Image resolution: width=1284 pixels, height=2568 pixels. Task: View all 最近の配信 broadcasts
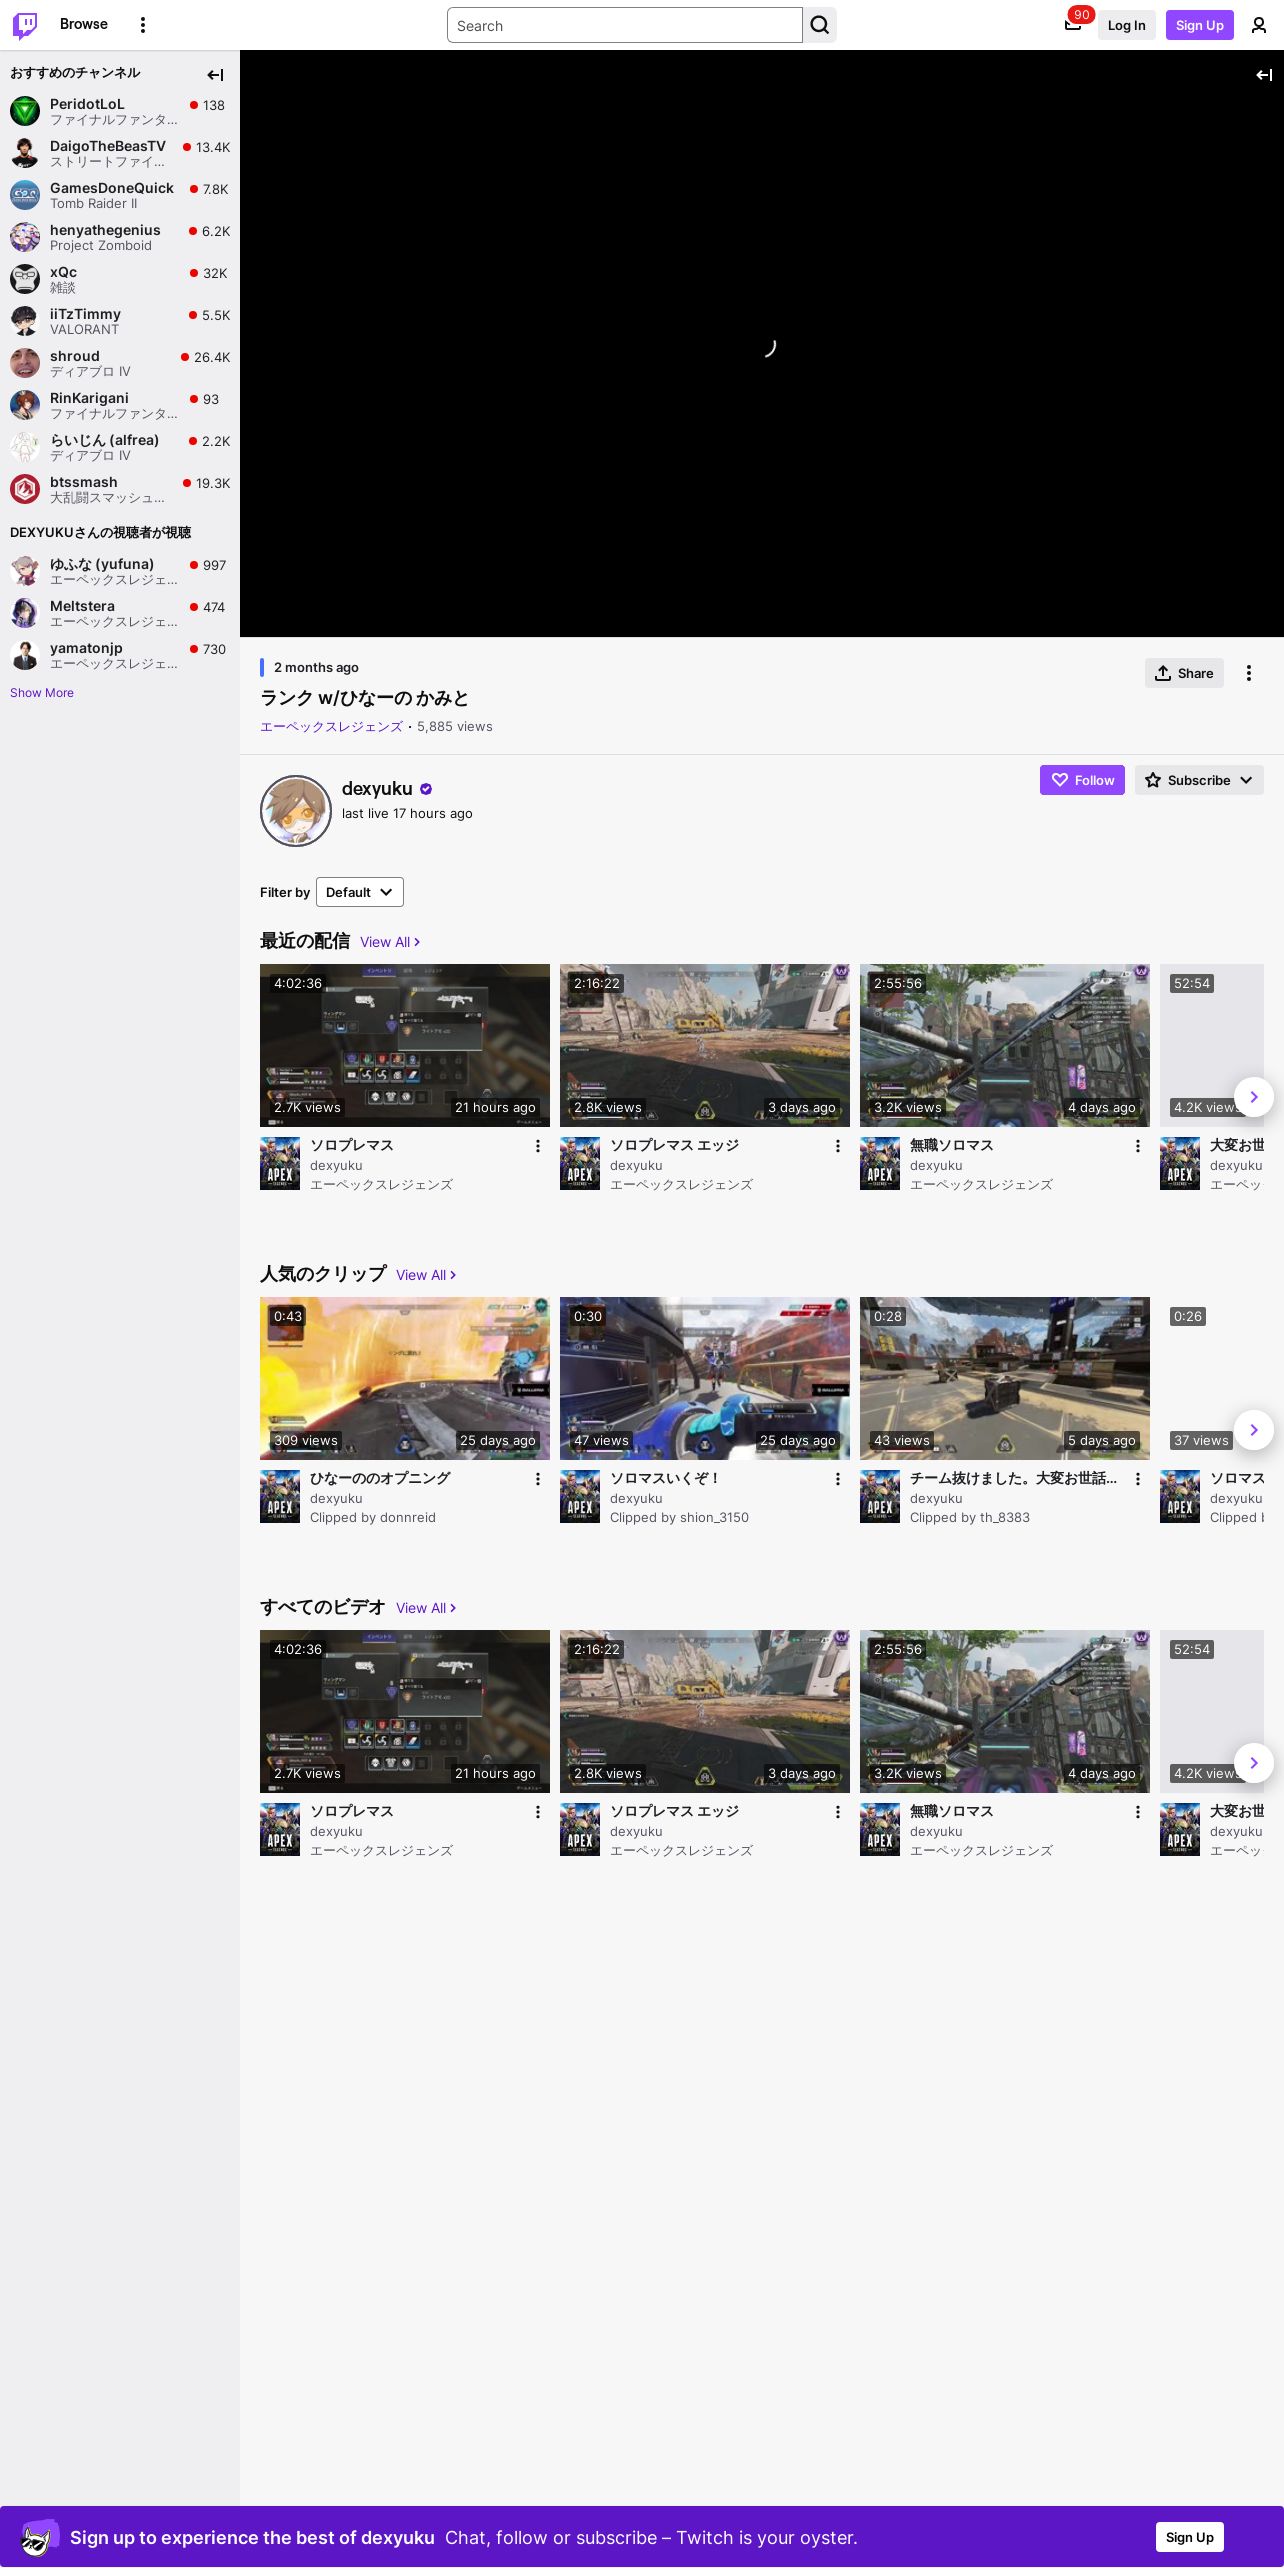click(x=390, y=942)
